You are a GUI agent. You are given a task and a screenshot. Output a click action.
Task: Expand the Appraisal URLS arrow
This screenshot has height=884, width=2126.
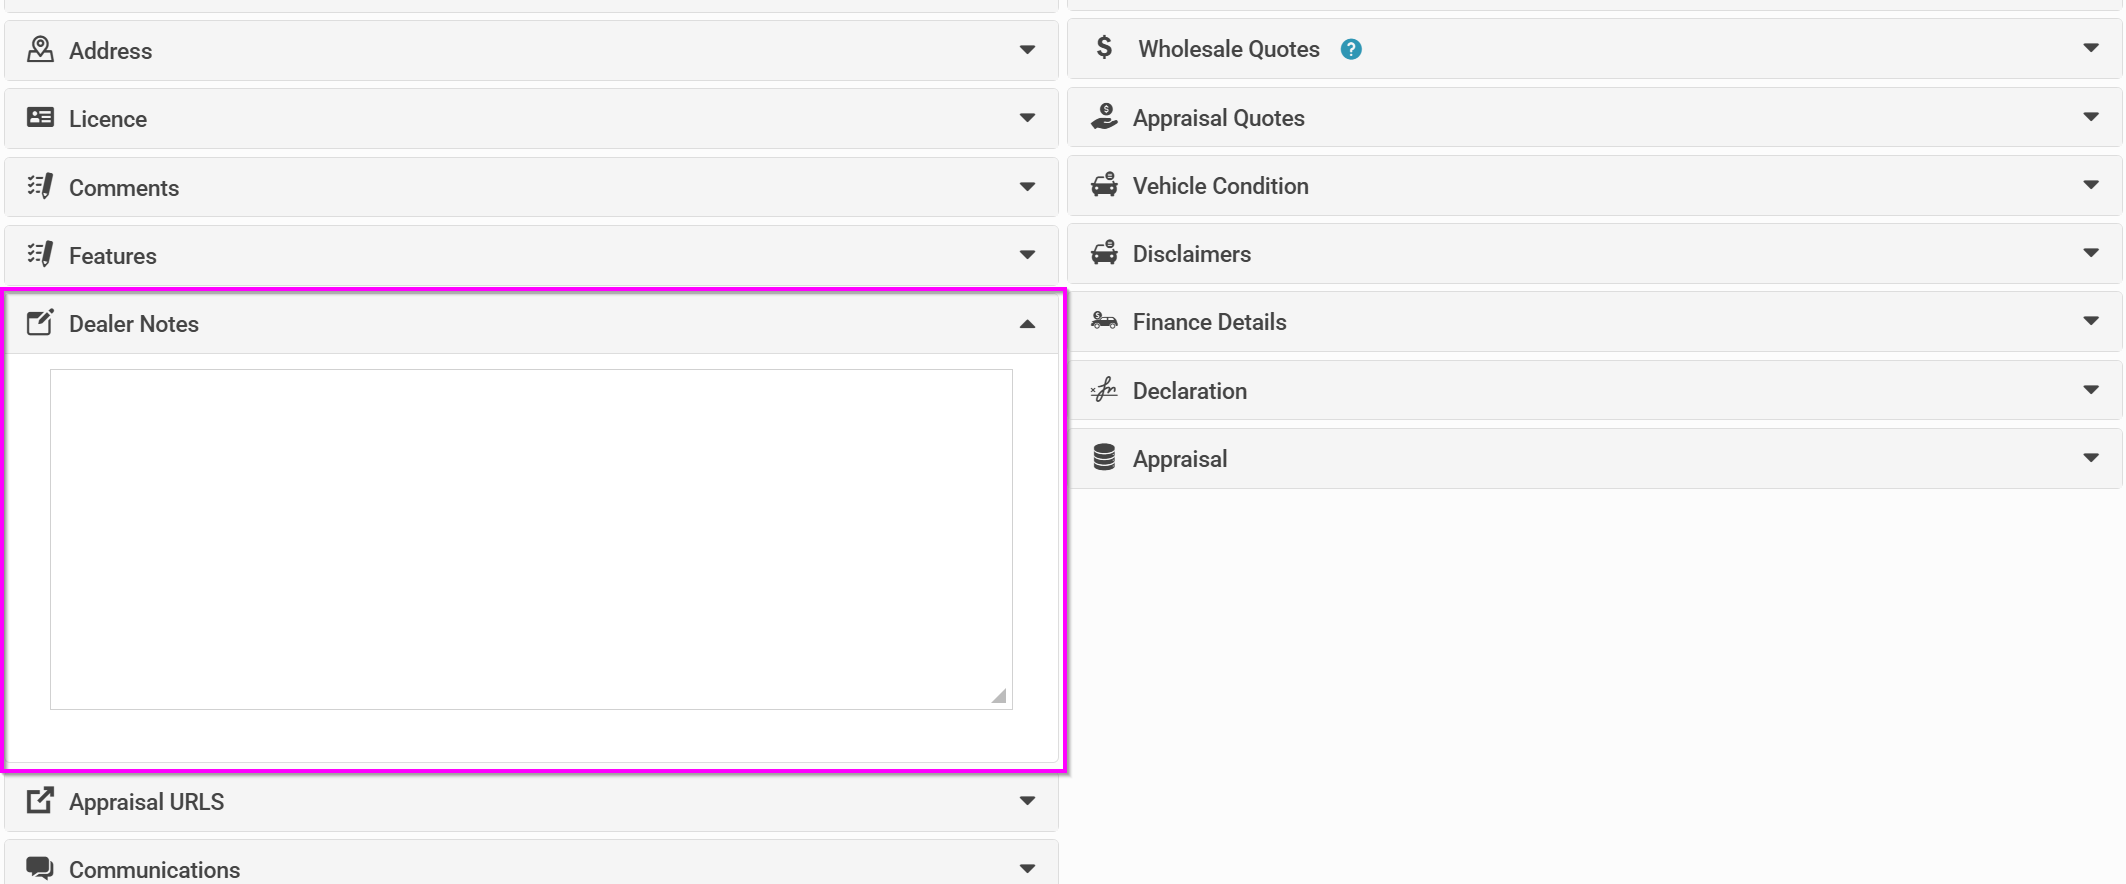pyautogui.click(x=1027, y=801)
